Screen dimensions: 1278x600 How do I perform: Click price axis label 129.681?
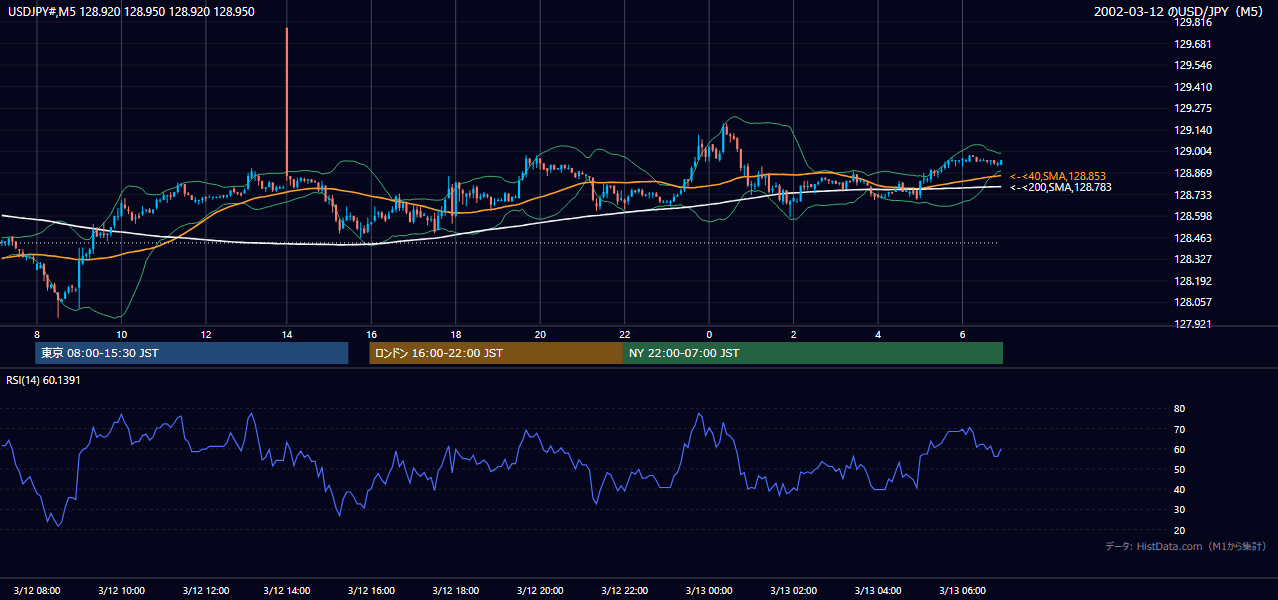1193,44
